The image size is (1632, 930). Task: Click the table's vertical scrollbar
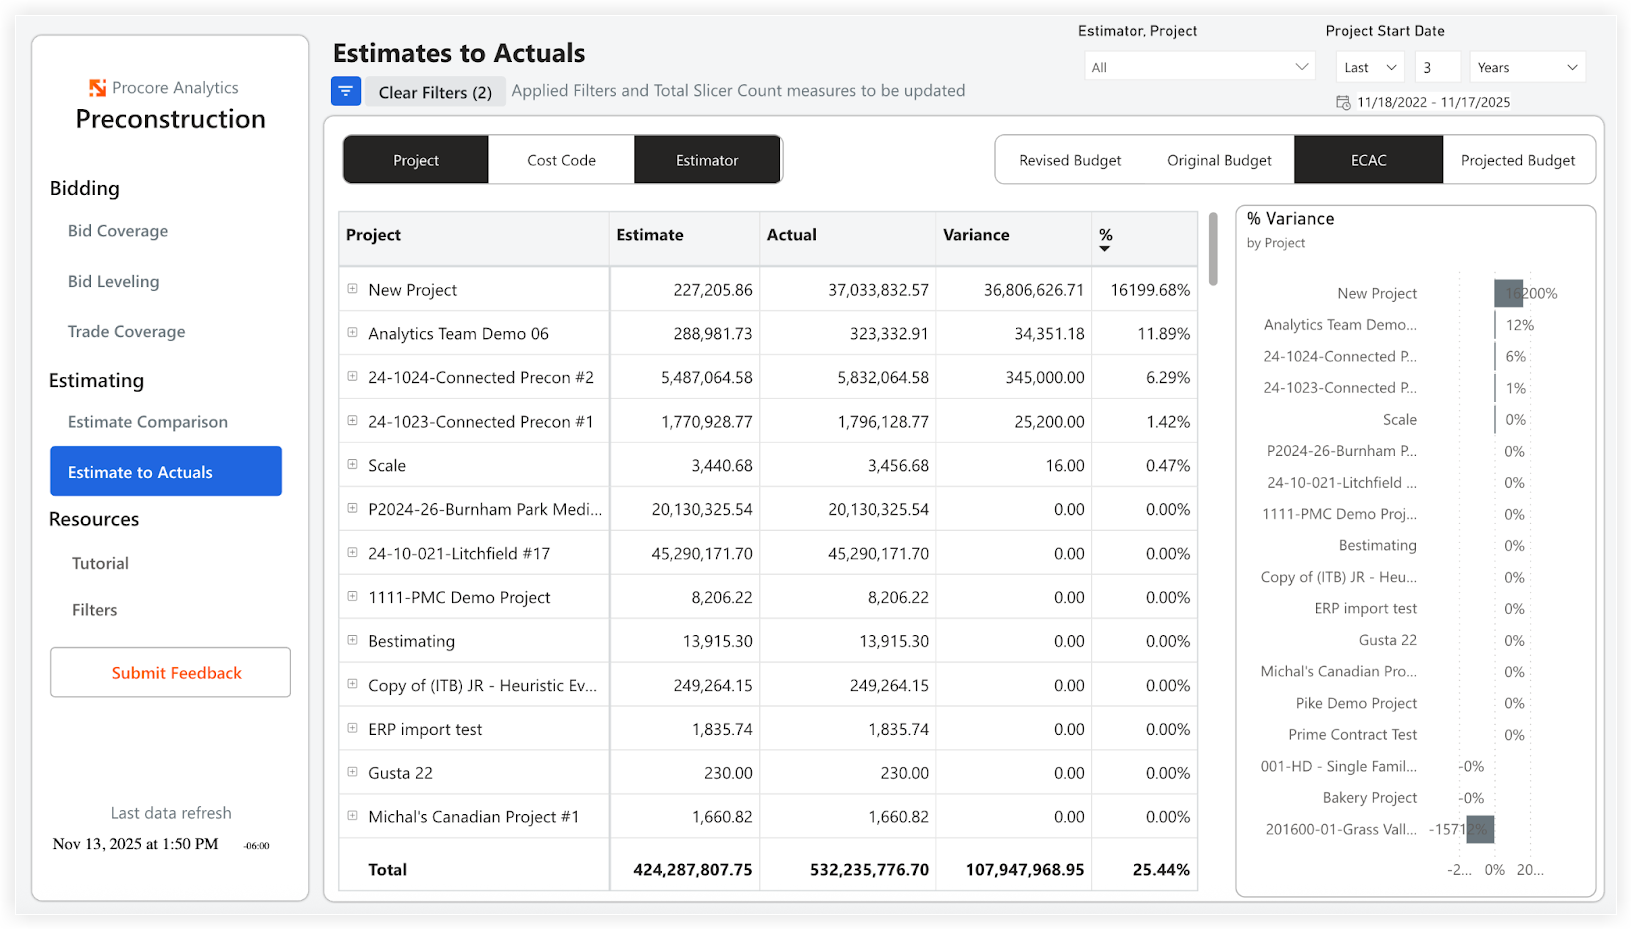(1213, 250)
